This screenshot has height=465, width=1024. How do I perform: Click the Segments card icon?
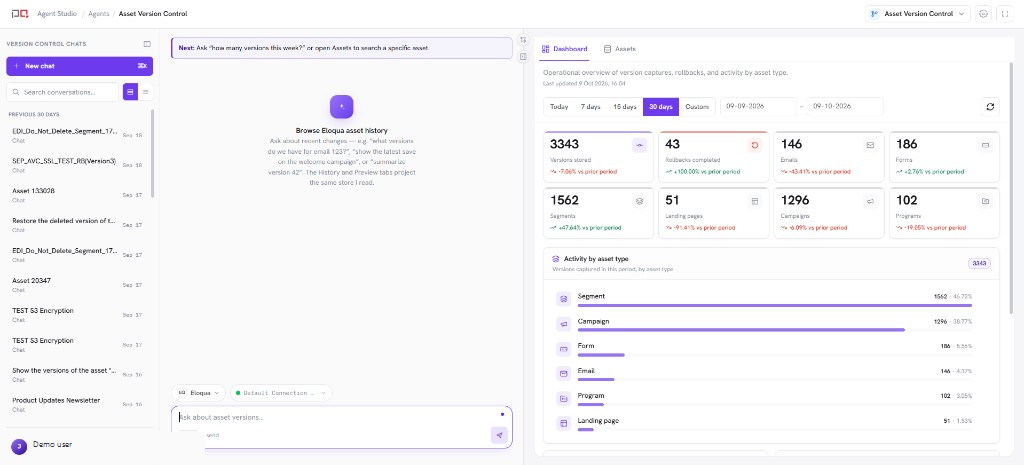[x=639, y=202]
